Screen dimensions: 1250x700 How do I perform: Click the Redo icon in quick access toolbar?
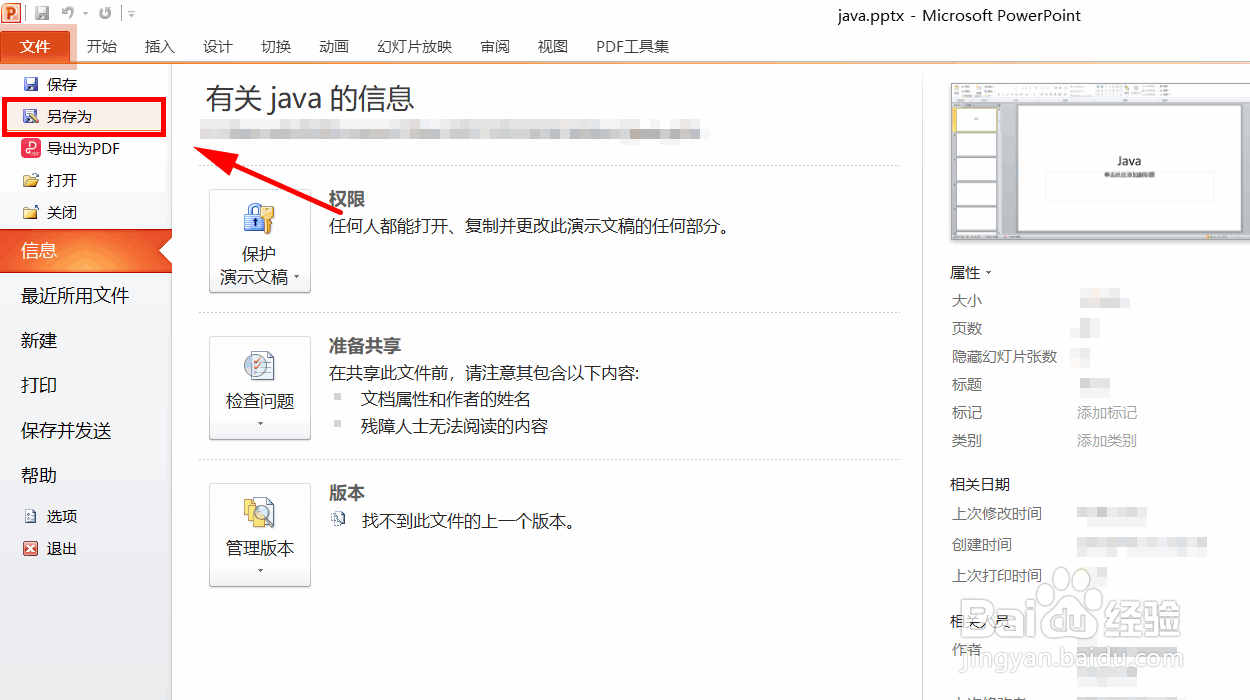(x=105, y=13)
